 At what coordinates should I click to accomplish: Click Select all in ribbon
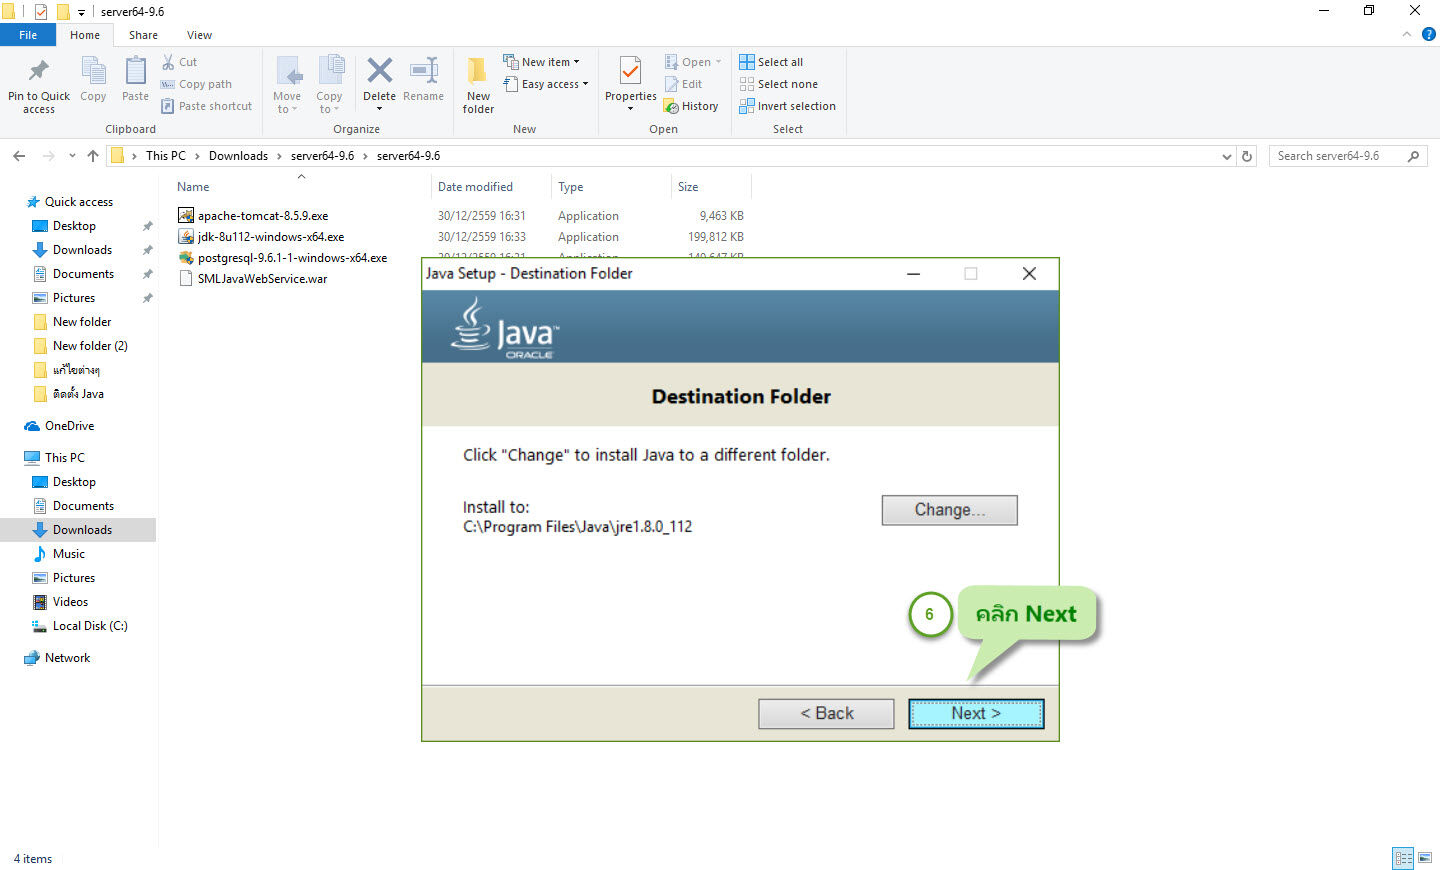771,62
